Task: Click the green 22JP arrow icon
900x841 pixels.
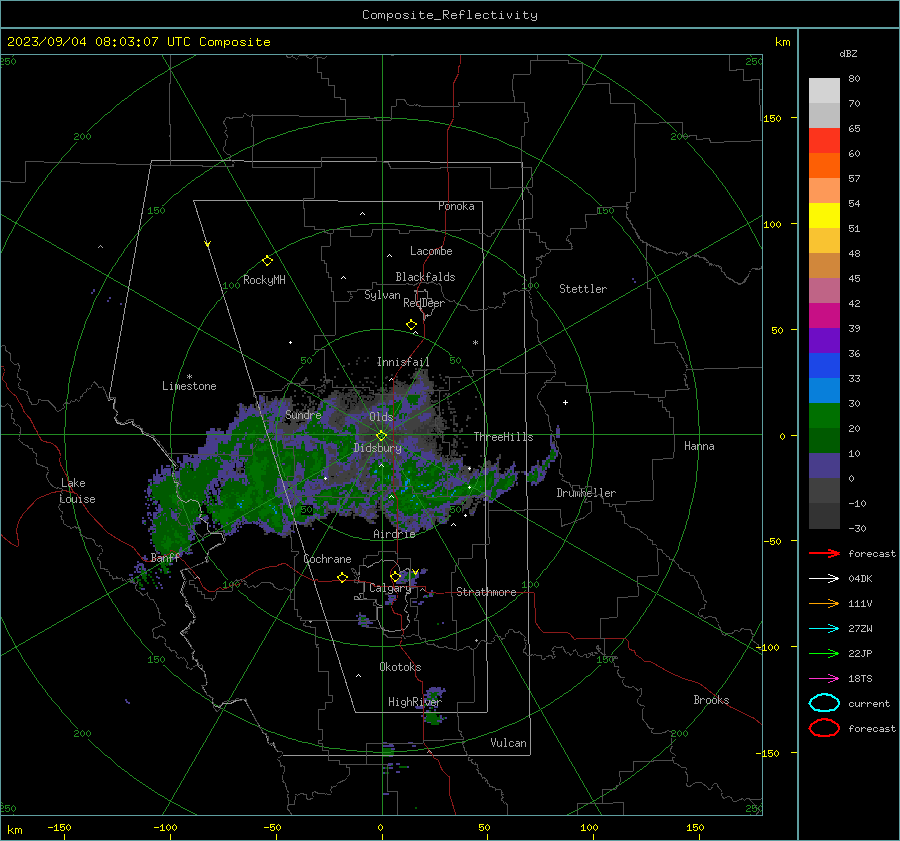Action: point(824,653)
